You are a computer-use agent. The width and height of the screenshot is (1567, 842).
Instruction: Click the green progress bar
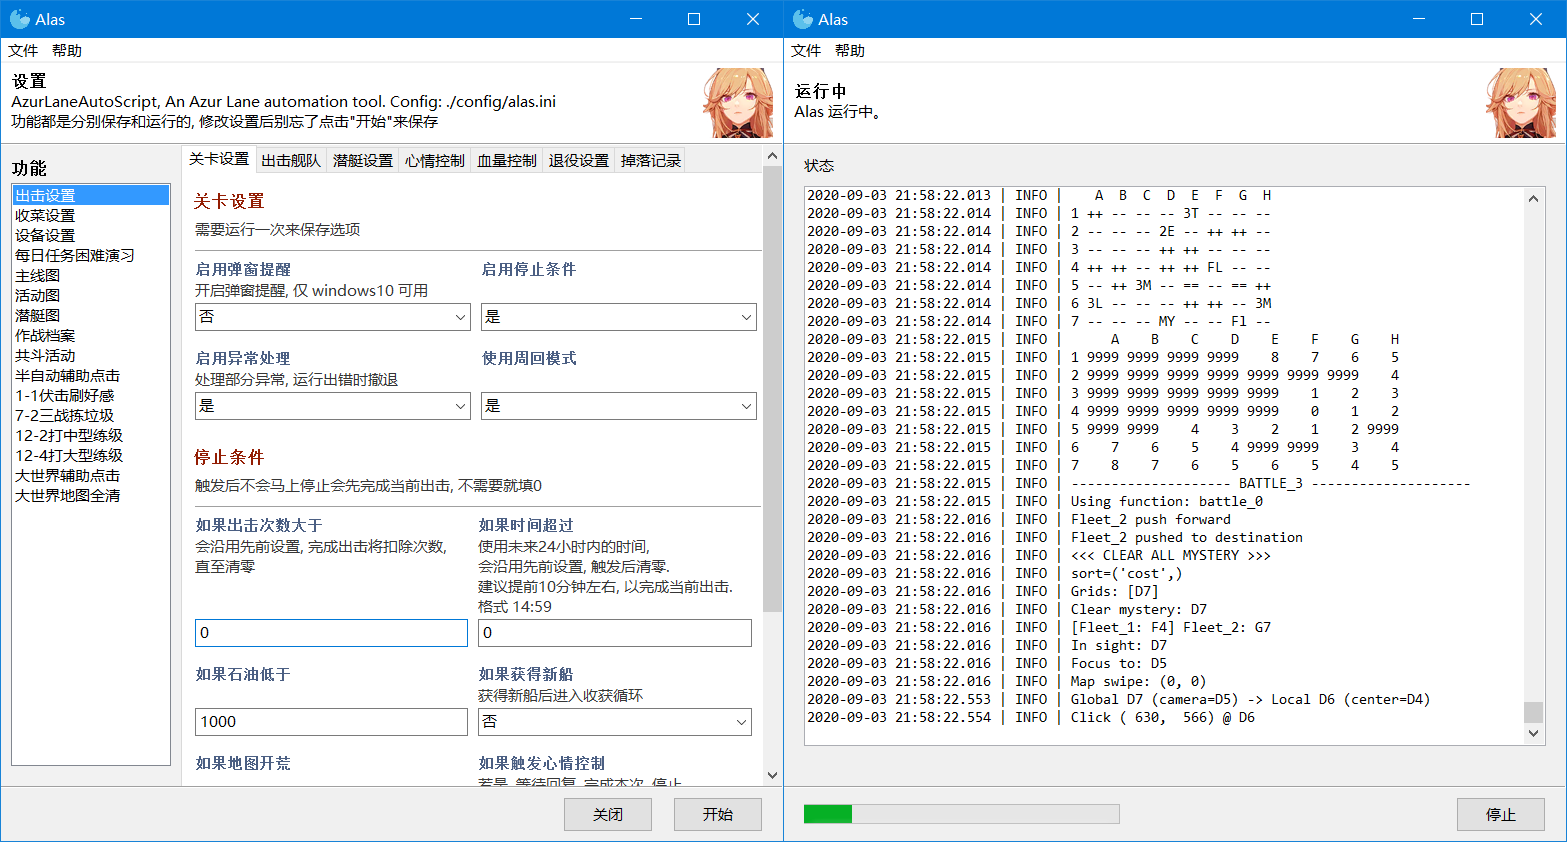click(830, 814)
